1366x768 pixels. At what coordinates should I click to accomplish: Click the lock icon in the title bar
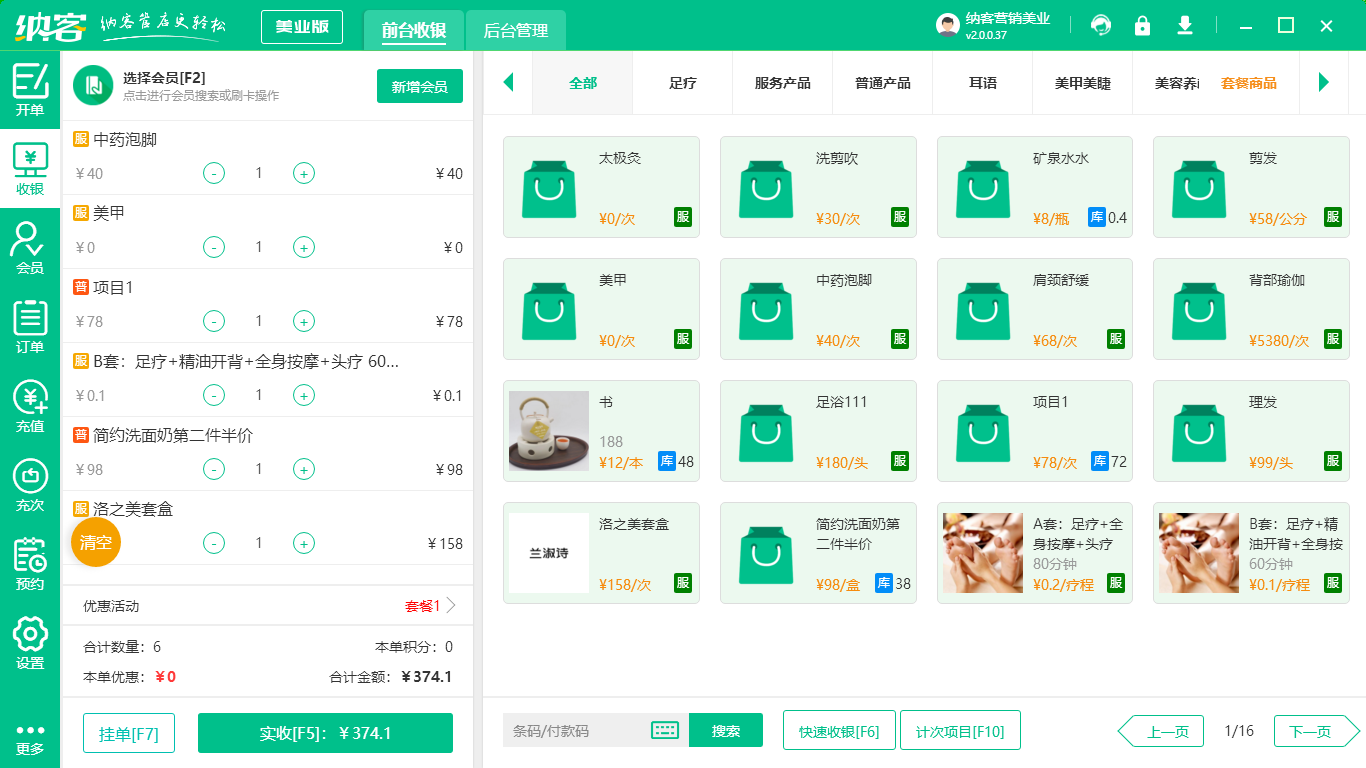tap(1142, 26)
